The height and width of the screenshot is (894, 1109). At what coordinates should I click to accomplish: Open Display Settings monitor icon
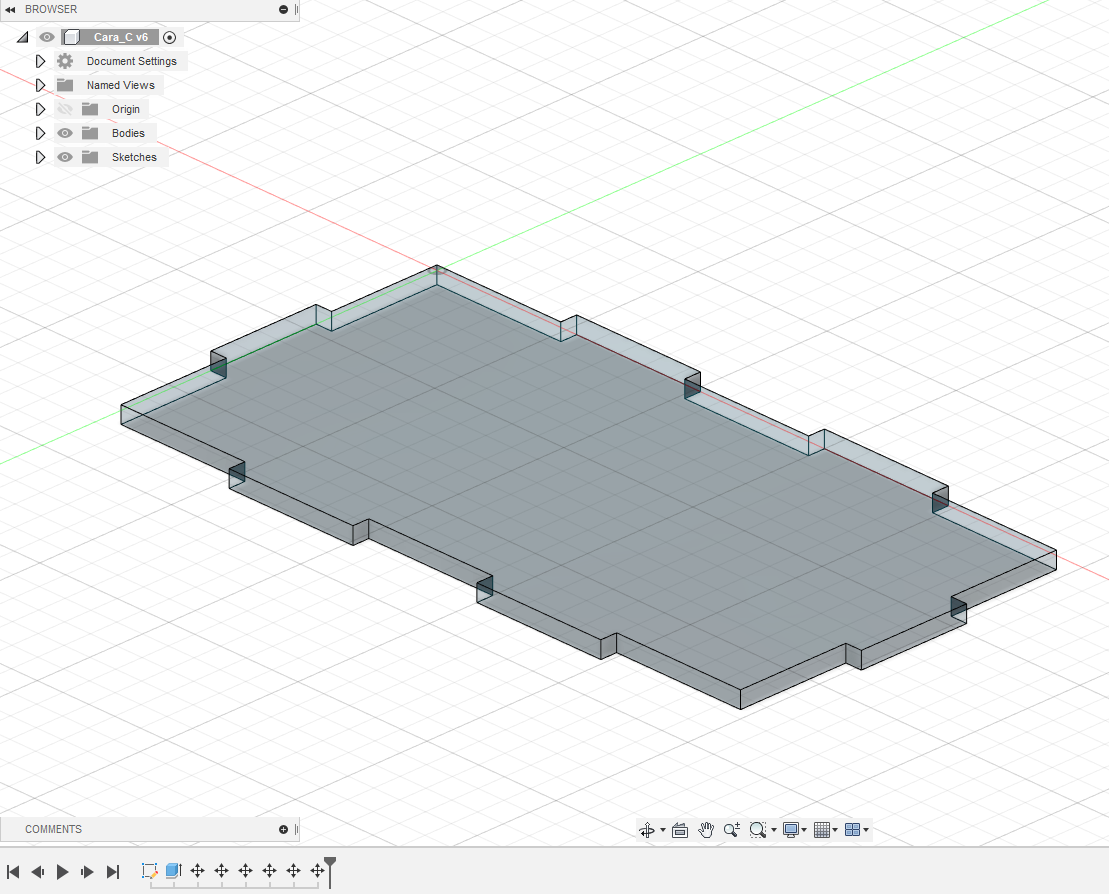click(x=791, y=830)
